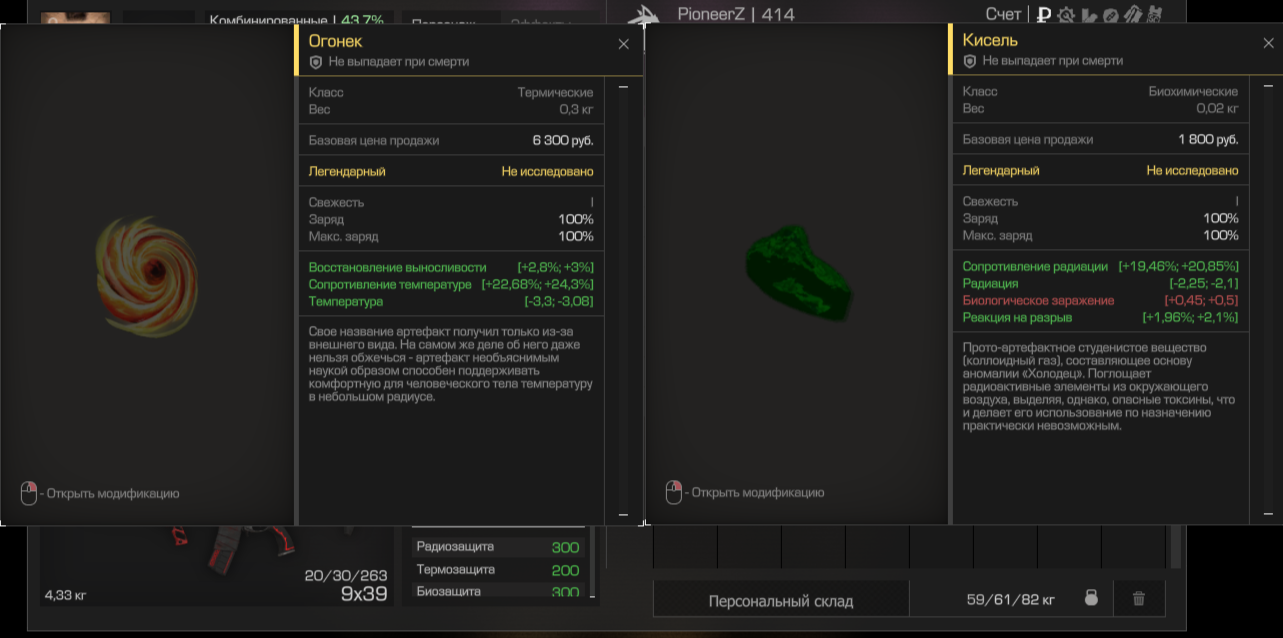Click the trash bin icon
The height and width of the screenshot is (638, 1283).
tap(1138, 598)
